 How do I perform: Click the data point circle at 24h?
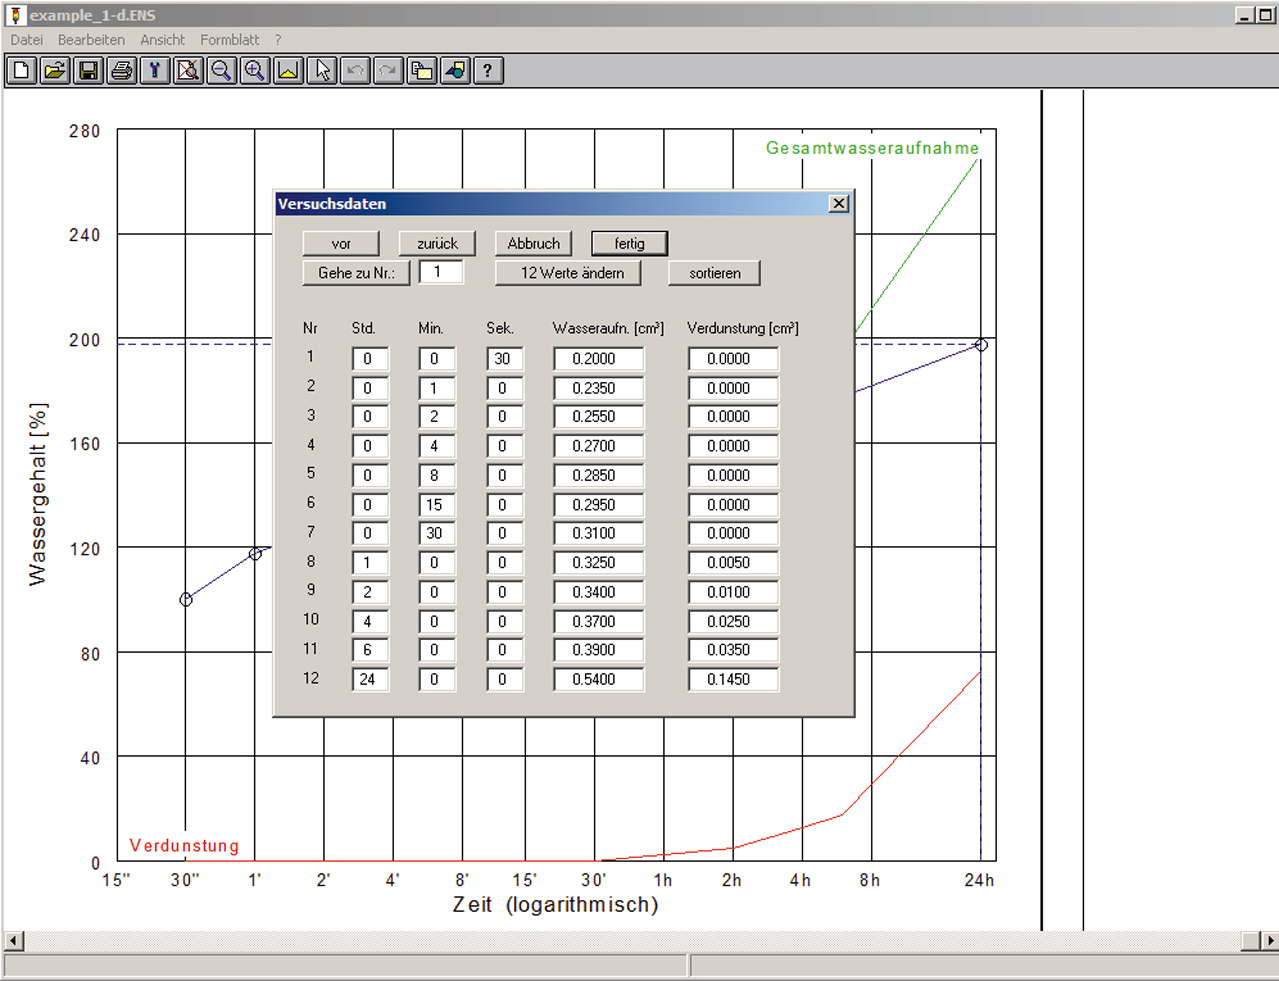tap(981, 345)
